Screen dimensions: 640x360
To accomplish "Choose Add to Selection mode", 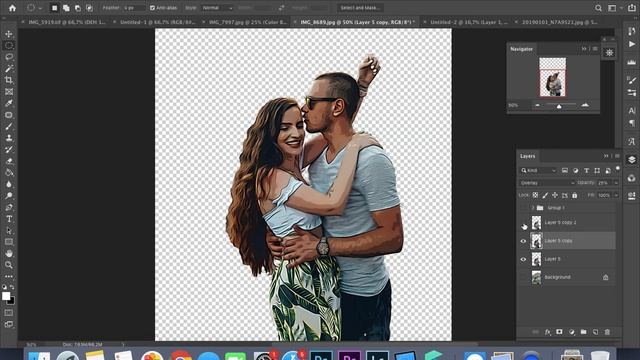I will 66,8.
